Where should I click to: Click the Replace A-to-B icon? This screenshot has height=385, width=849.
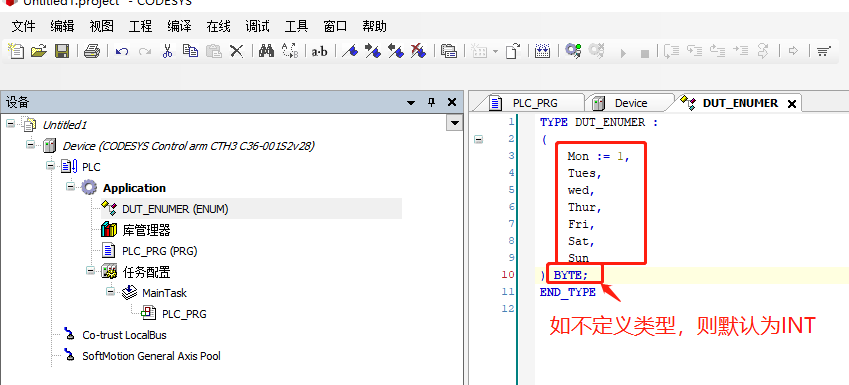(x=290, y=51)
